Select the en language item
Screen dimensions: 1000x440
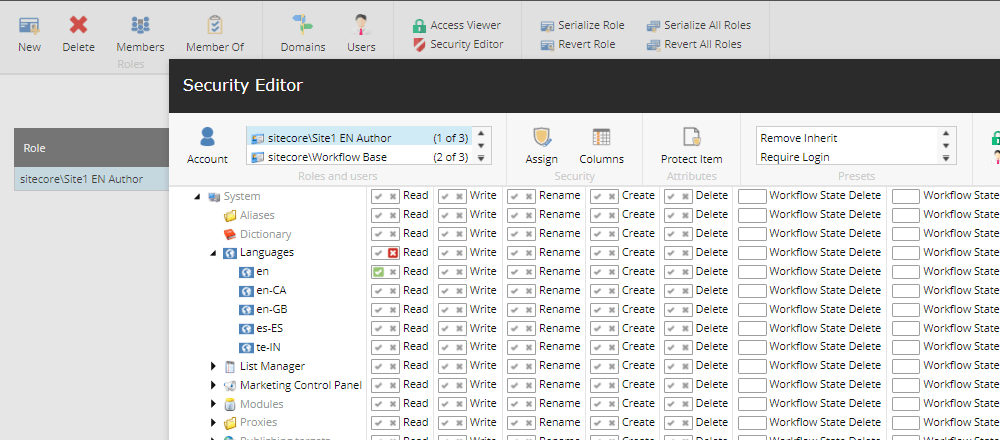[262, 272]
